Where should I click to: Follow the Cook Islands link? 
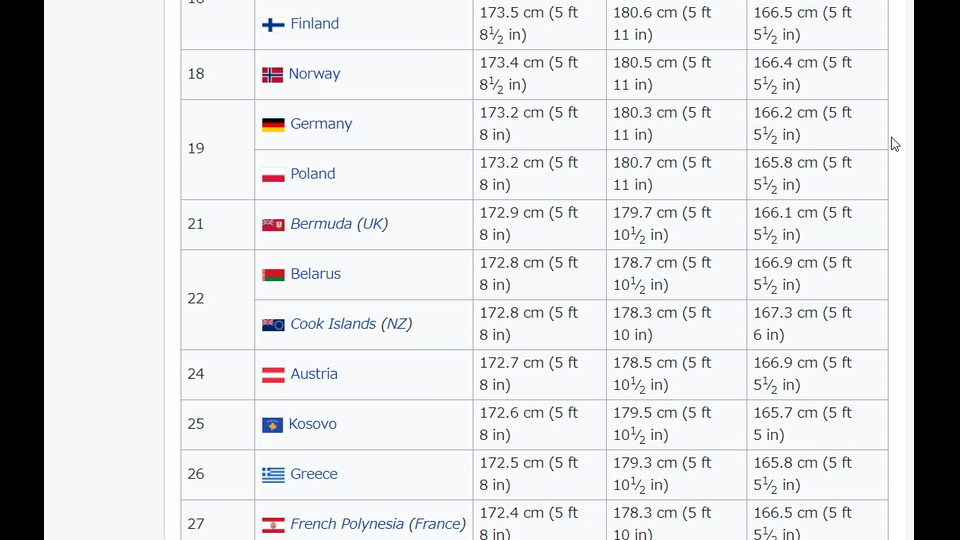pos(333,324)
